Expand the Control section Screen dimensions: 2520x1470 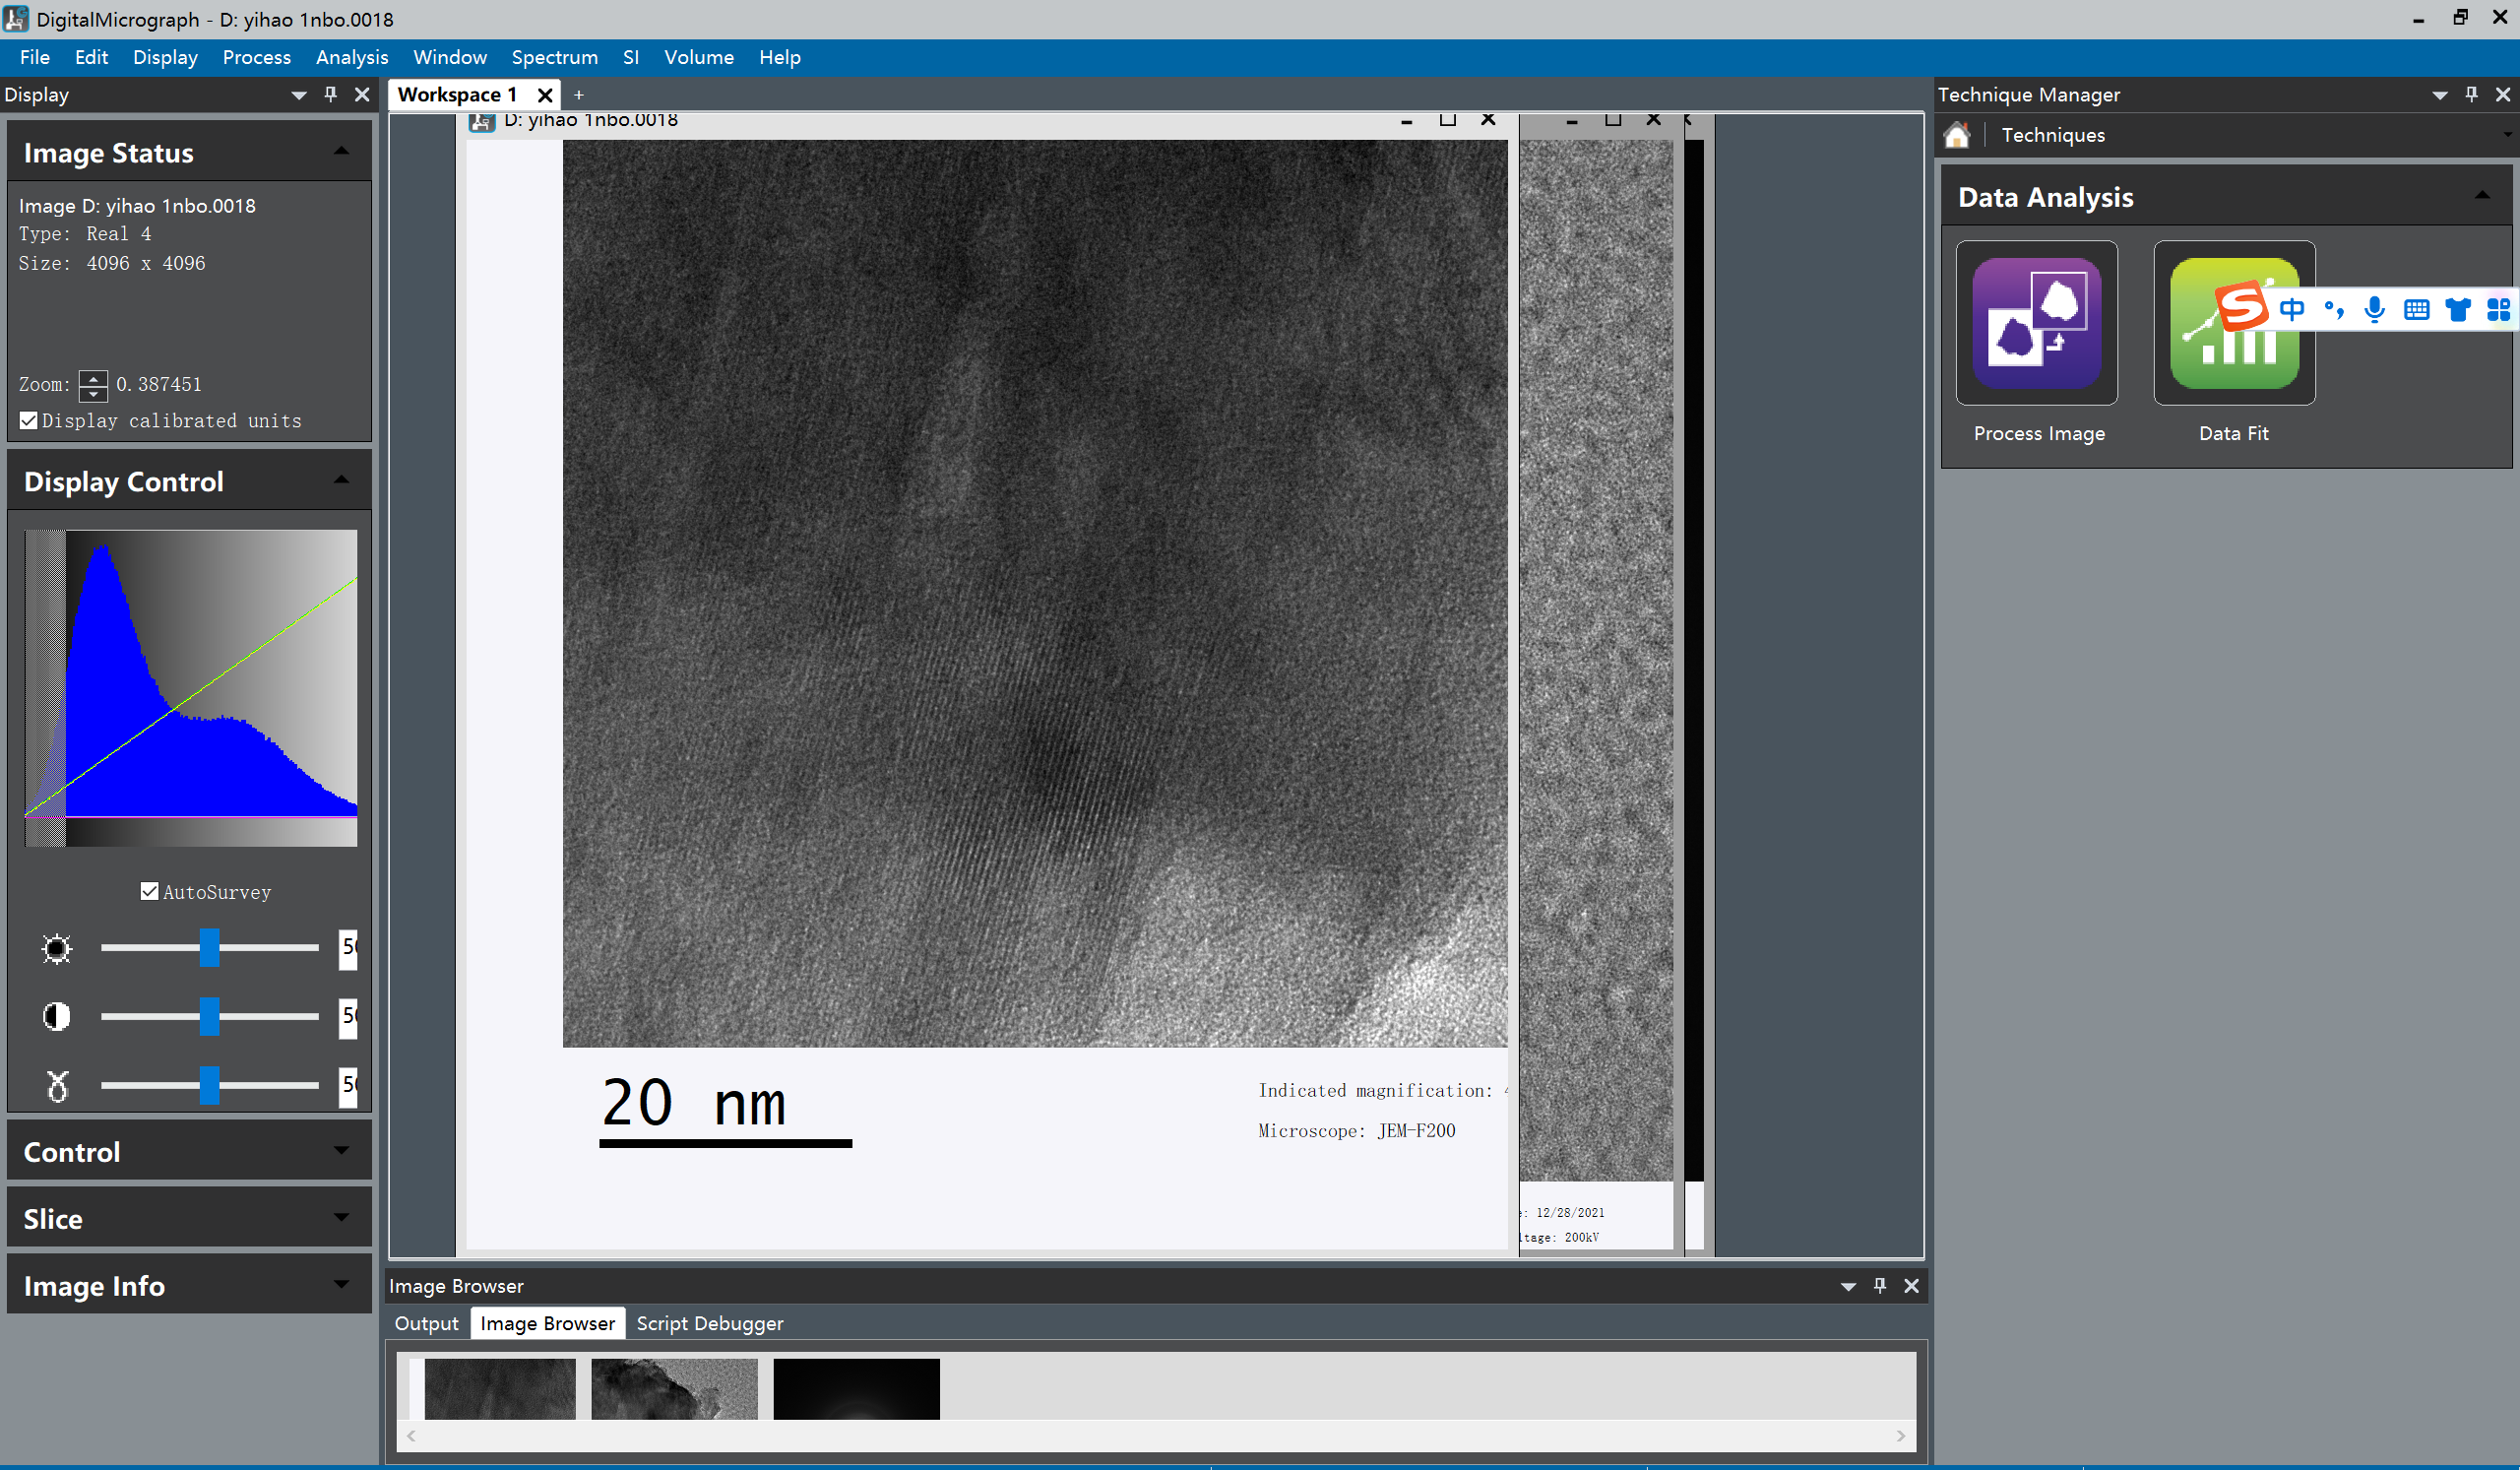point(188,1152)
